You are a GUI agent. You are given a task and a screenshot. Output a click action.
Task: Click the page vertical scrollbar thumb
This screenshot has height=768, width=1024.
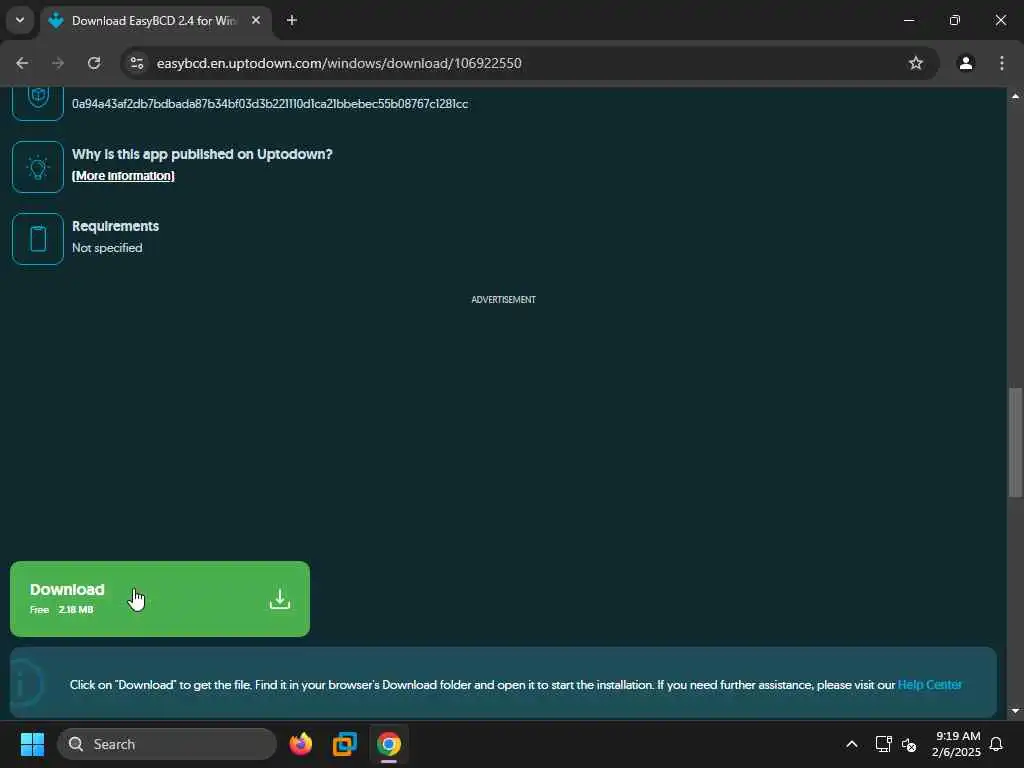(1015, 443)
